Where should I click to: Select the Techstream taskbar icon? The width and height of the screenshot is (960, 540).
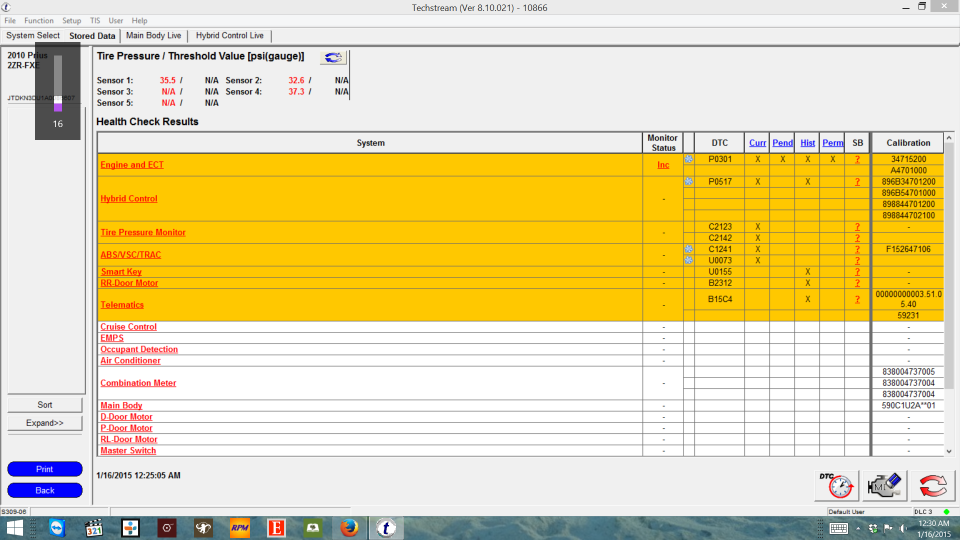pos(386,528)
